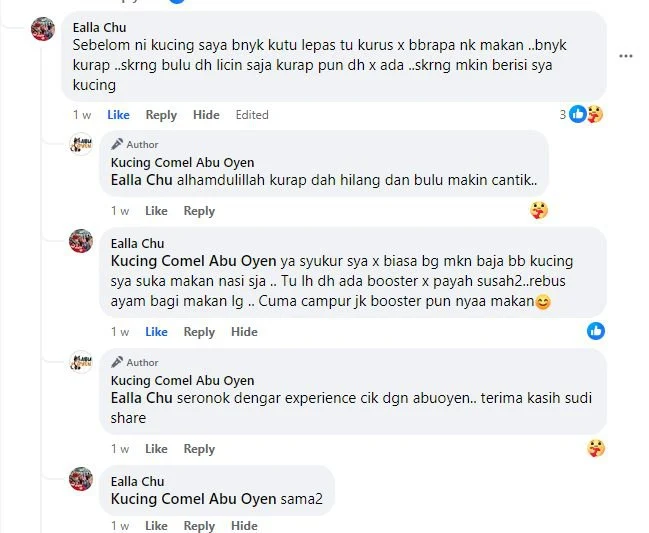The width and height of the screenshot is (649, 533).
Task: Click care emoji reaction beside the 3 count
Action: click(595, 114)
